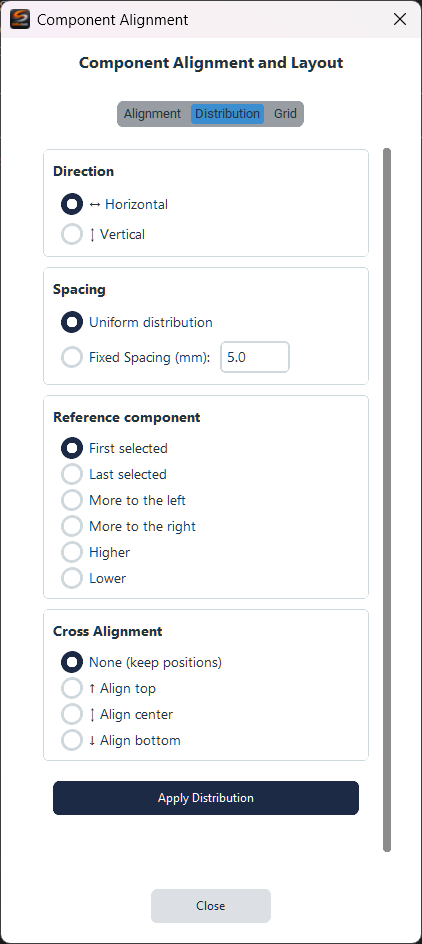Viewport: 422px width, 944px height.
Task: Click the Apply Distribution button
Action: click(x=206, y=798)
